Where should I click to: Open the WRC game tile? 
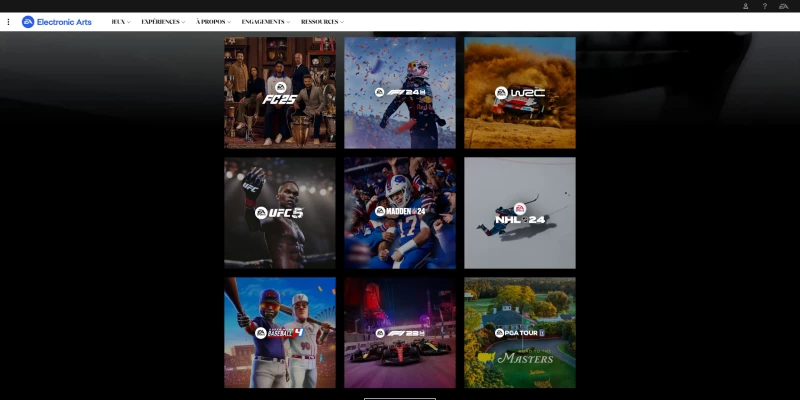(520, 92)
